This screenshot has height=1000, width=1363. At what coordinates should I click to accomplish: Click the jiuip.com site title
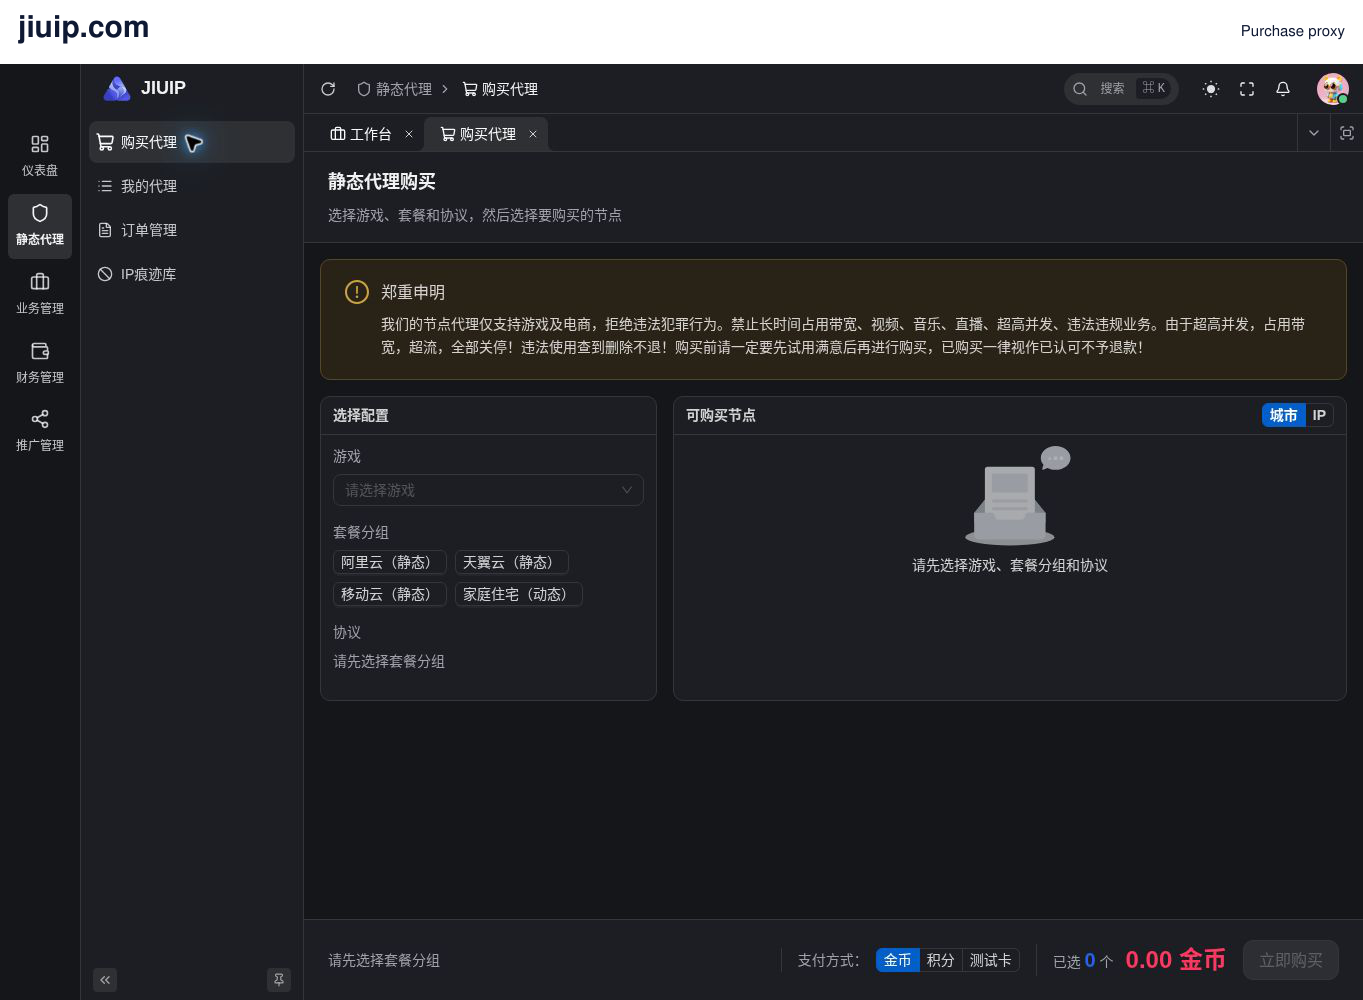[83, 27]
